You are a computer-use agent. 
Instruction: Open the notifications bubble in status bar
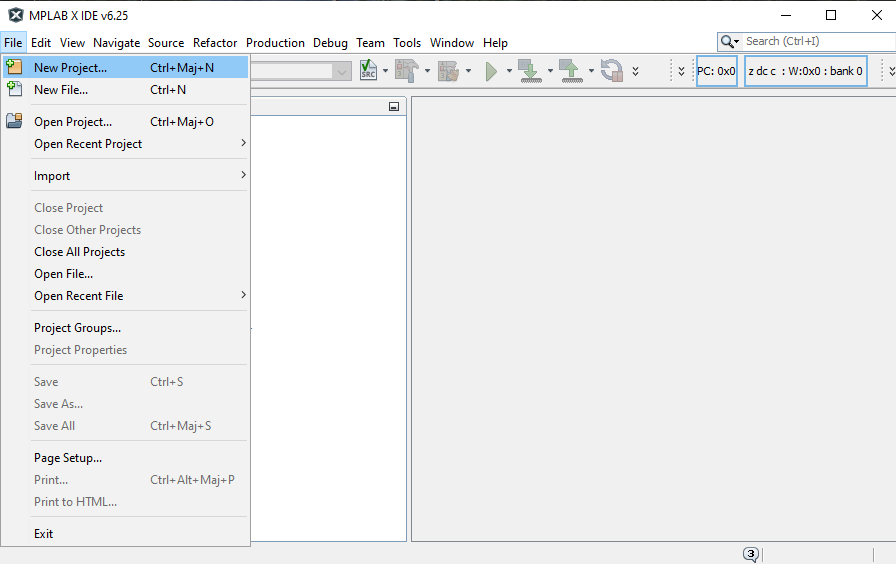point(751,554)
